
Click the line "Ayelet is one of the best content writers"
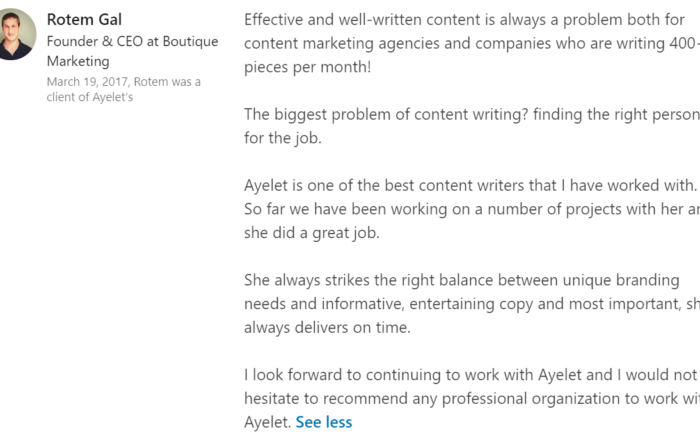(471, 185)
